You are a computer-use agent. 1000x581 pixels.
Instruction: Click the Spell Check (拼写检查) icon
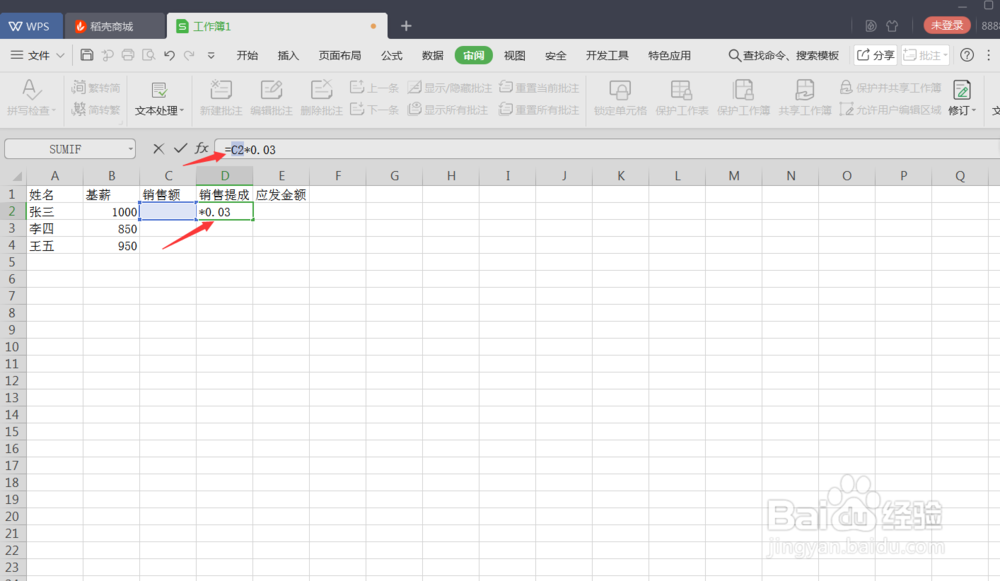(x=31, y=97)
